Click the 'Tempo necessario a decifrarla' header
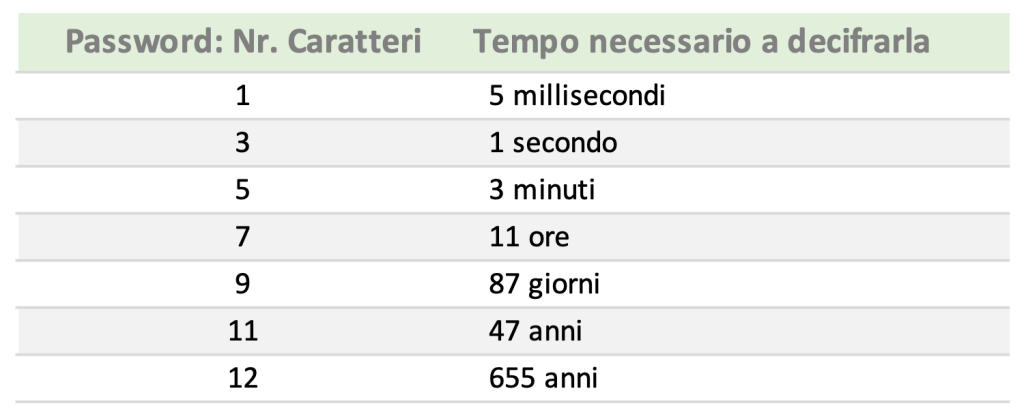 [x=701, y=42]
